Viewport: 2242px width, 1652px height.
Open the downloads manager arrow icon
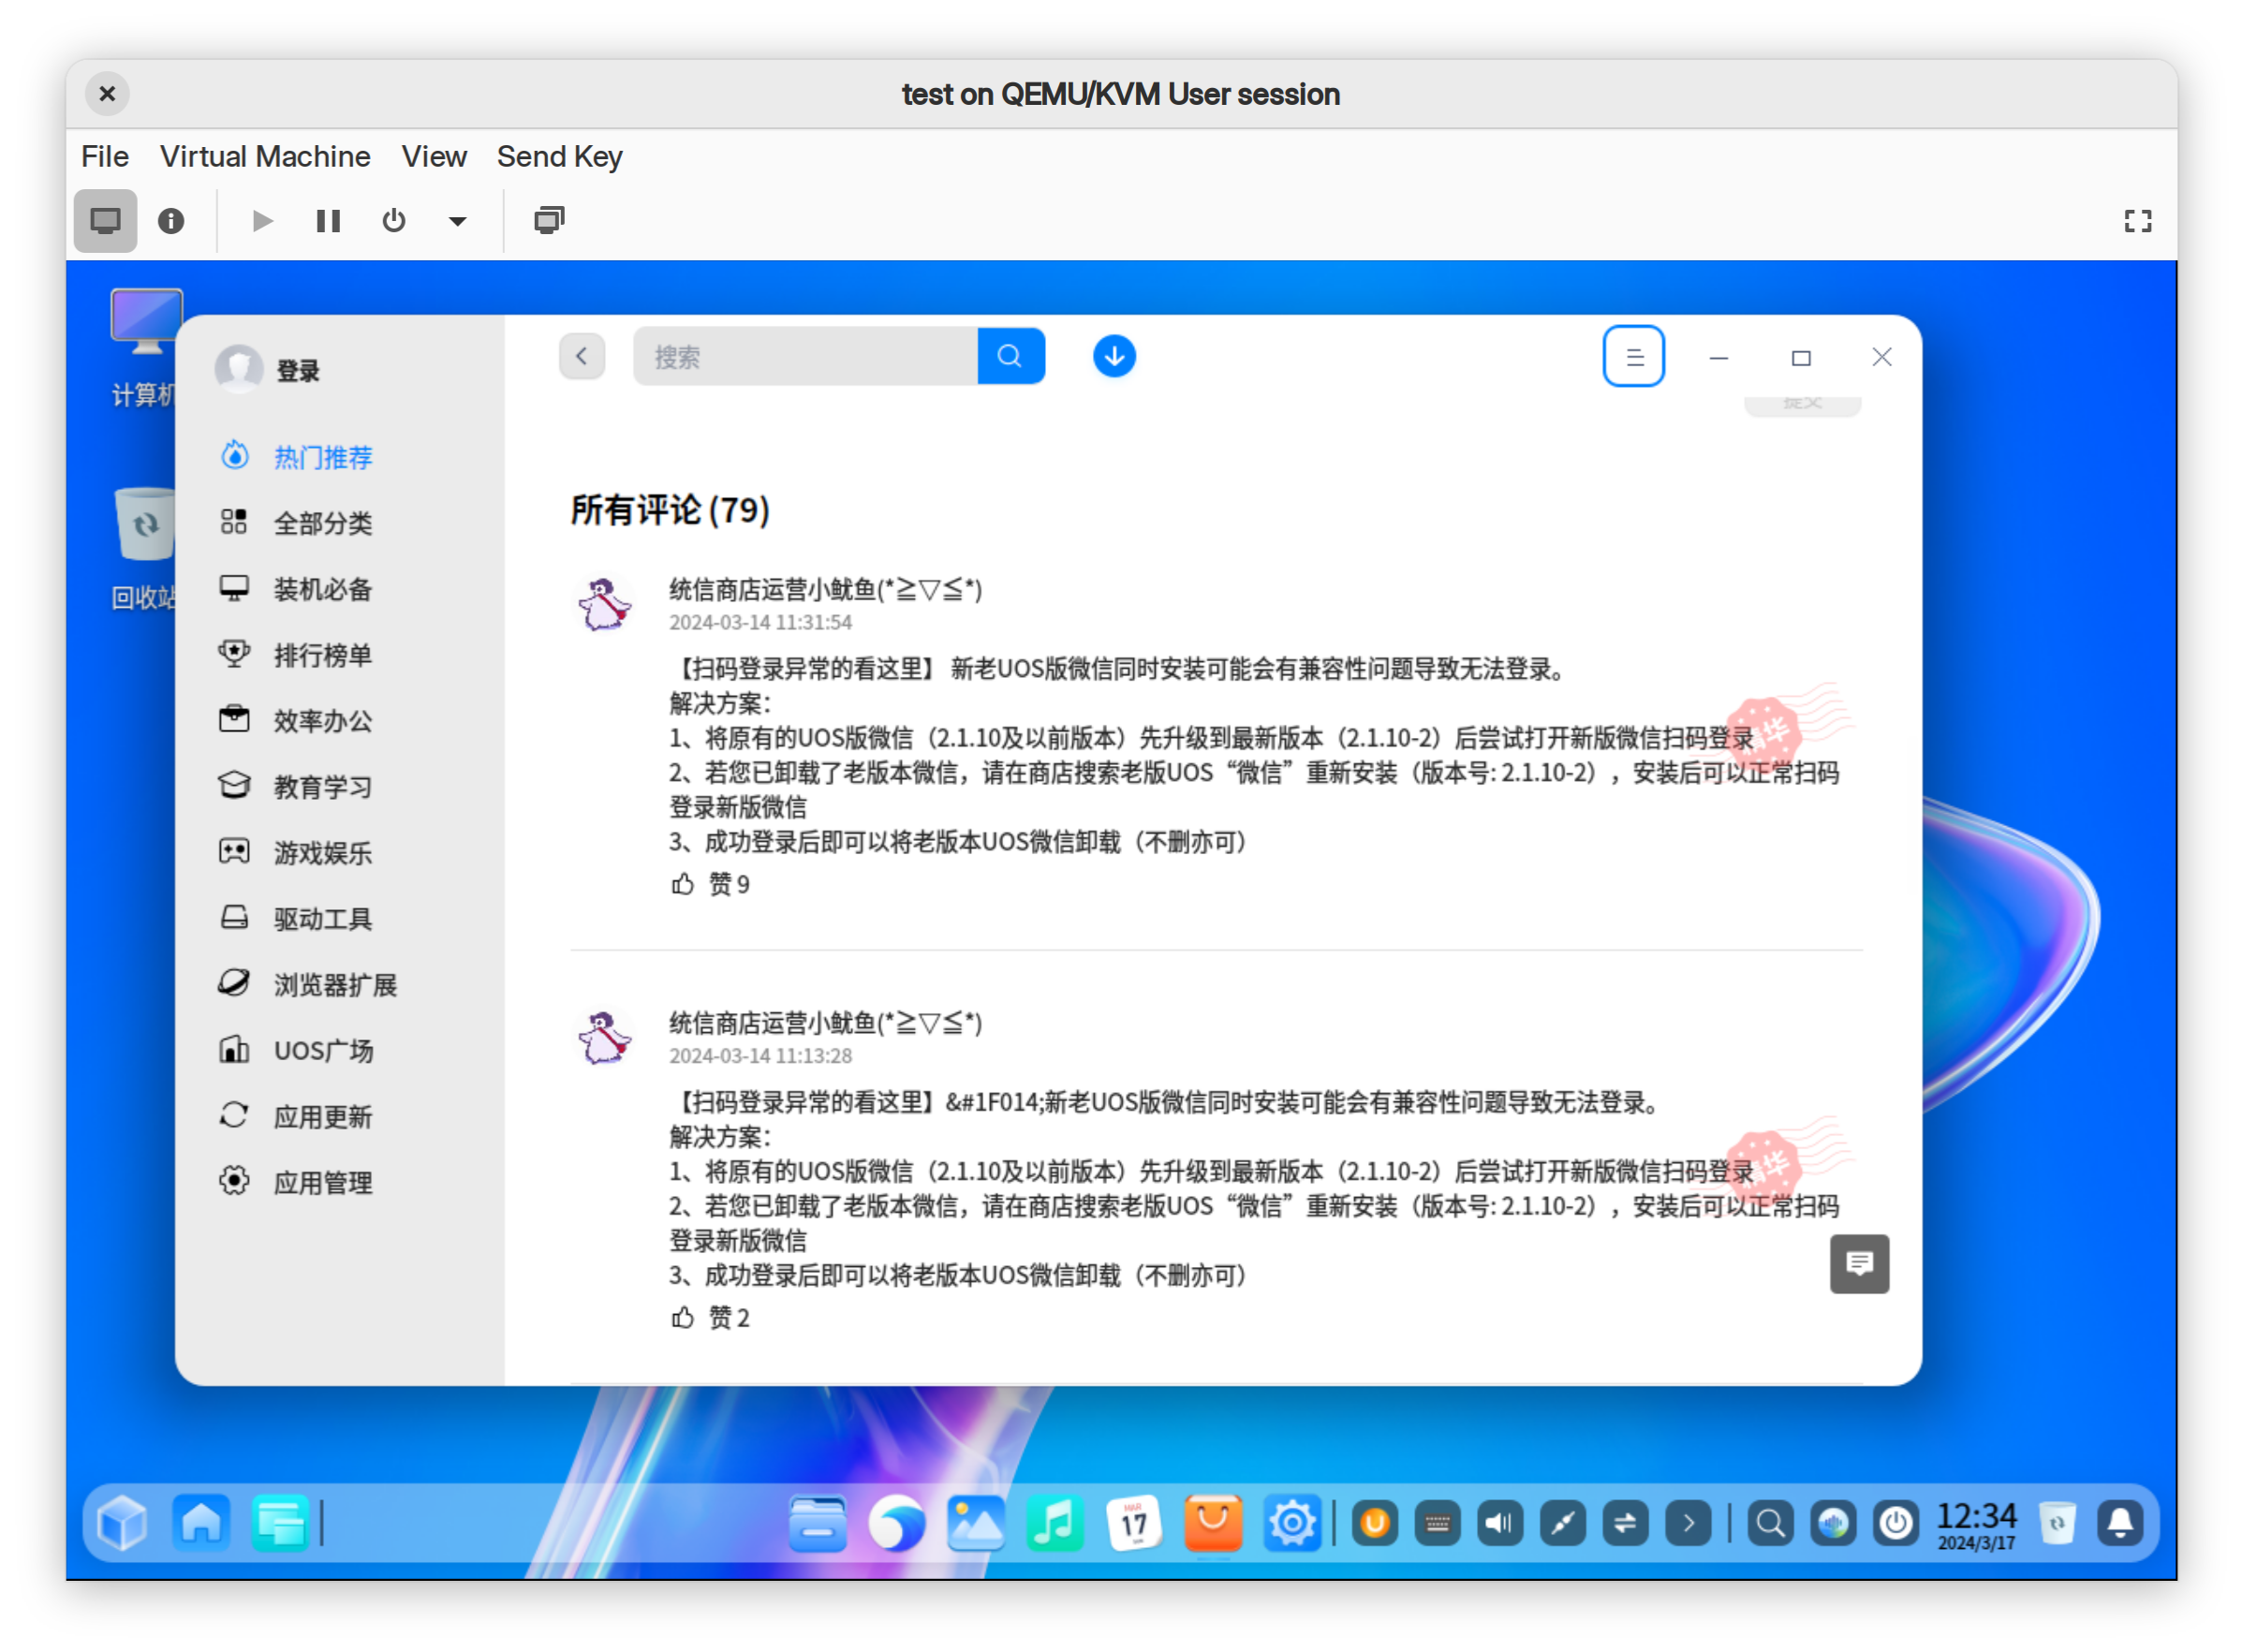1114,356
